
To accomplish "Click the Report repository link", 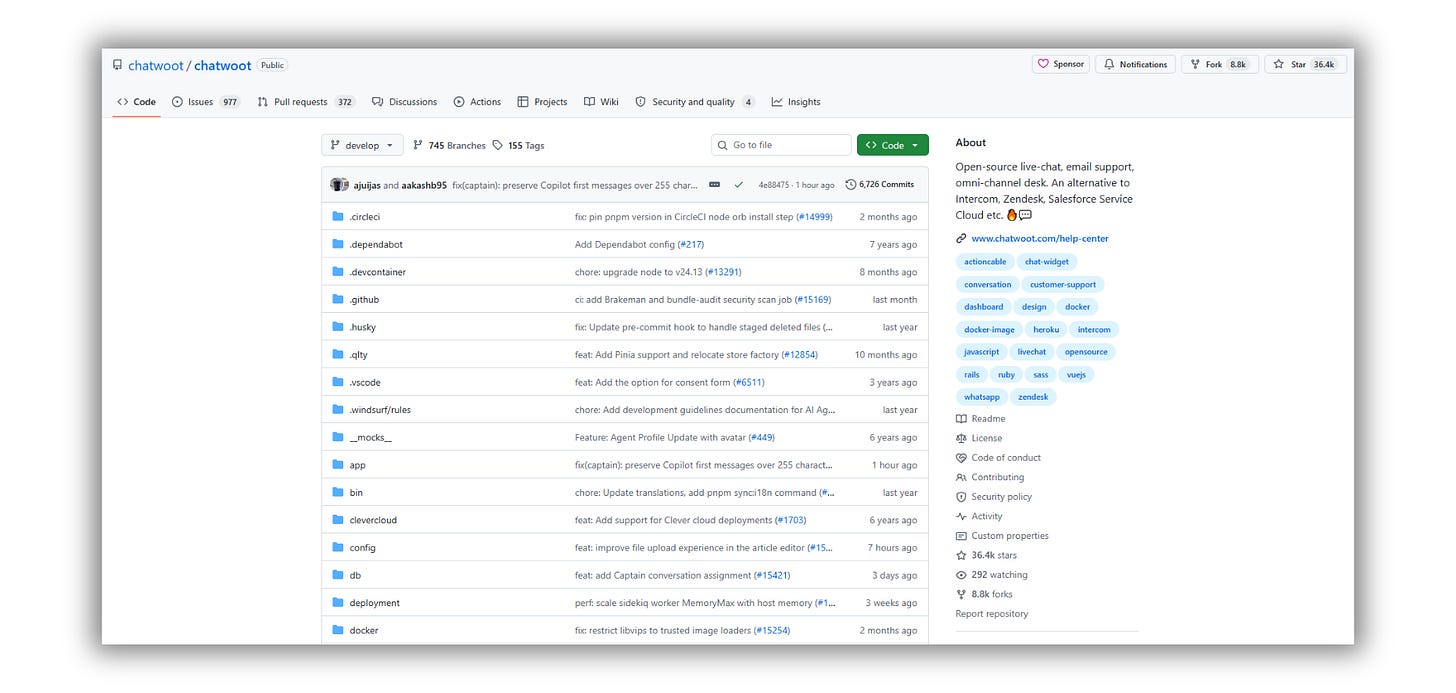I will (x=991, y=614).
